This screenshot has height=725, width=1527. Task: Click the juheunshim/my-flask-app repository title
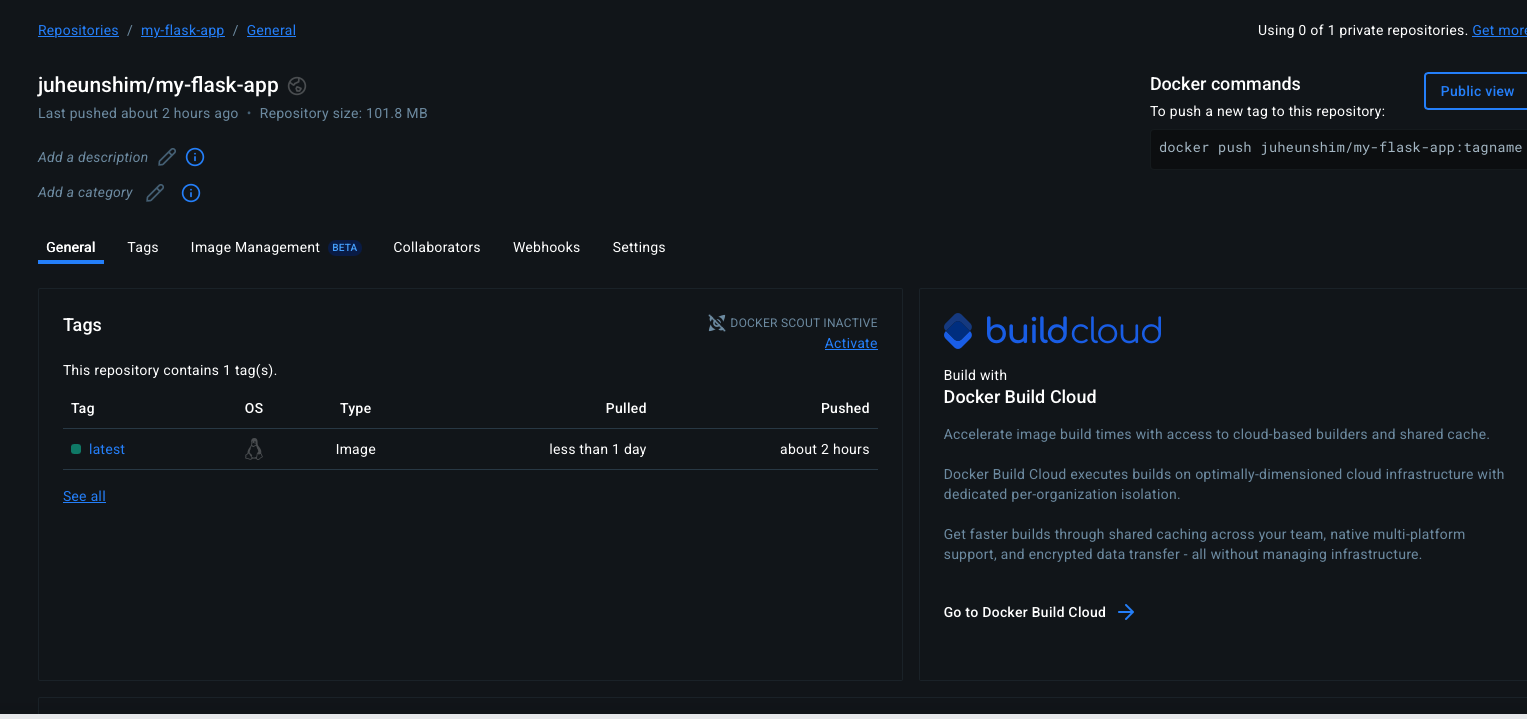coord(158,85)
